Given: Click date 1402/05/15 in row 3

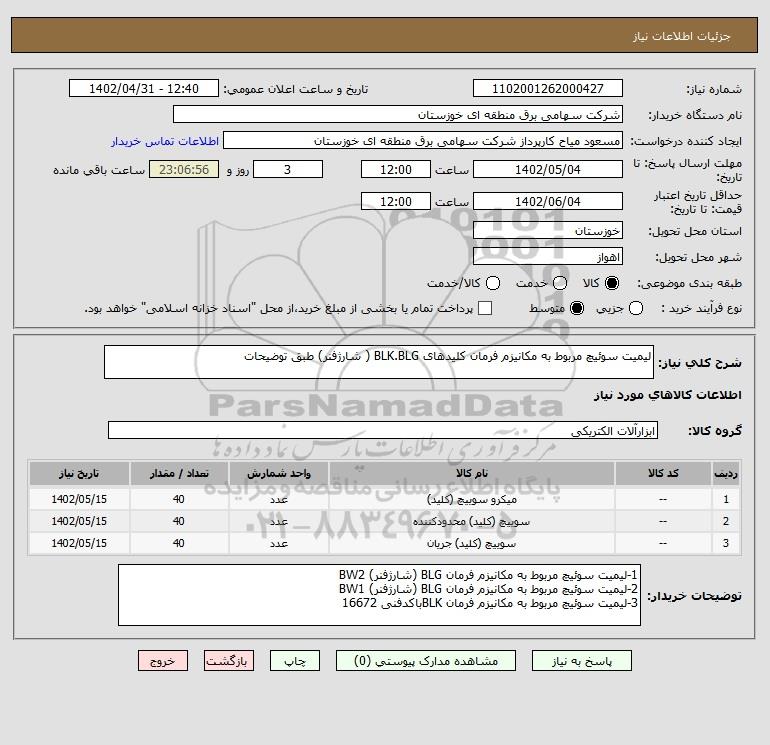Looking at the screenshot, I should point(79,543).
